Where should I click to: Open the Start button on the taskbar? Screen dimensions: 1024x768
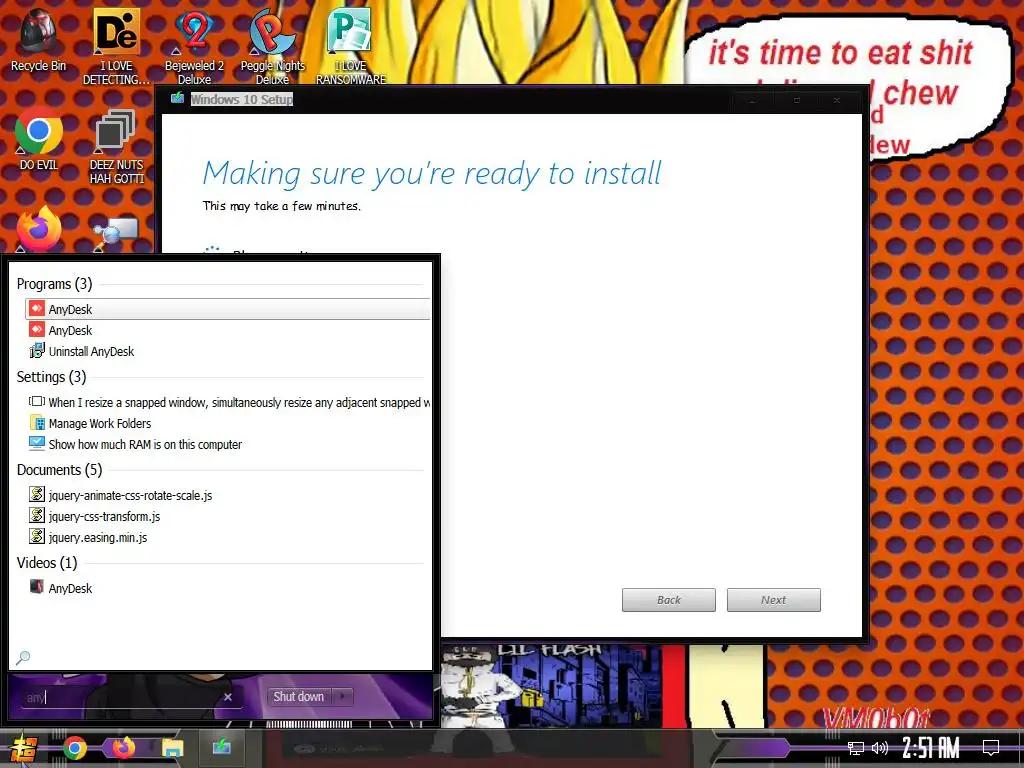pos(23,748)
